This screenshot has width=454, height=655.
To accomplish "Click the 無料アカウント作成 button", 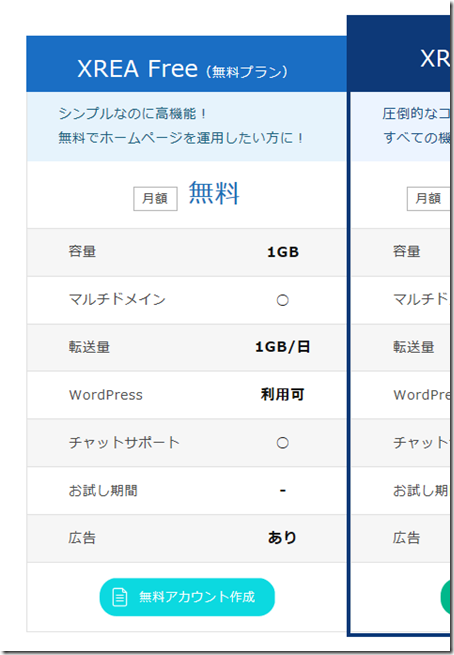I will coord(187,597).
